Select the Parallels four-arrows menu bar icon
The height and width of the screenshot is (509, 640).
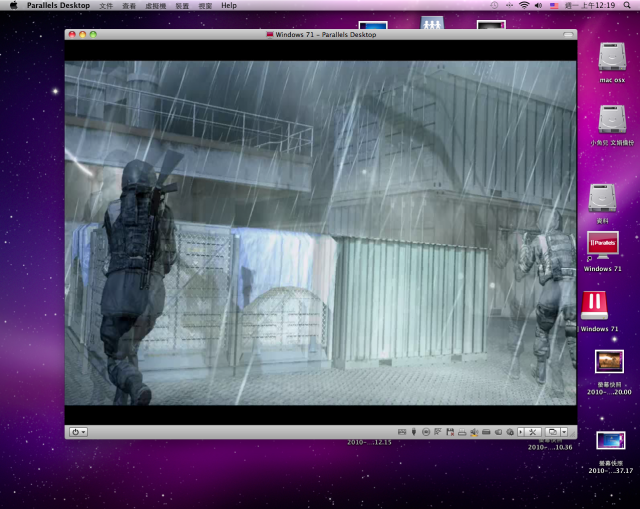[509, 5]
